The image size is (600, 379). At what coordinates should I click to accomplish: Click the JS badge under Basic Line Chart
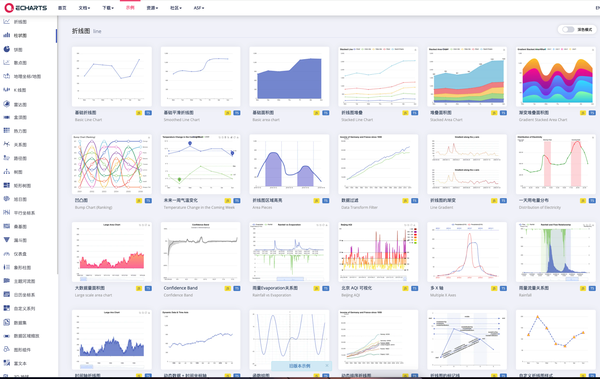[x=139, y=113]
